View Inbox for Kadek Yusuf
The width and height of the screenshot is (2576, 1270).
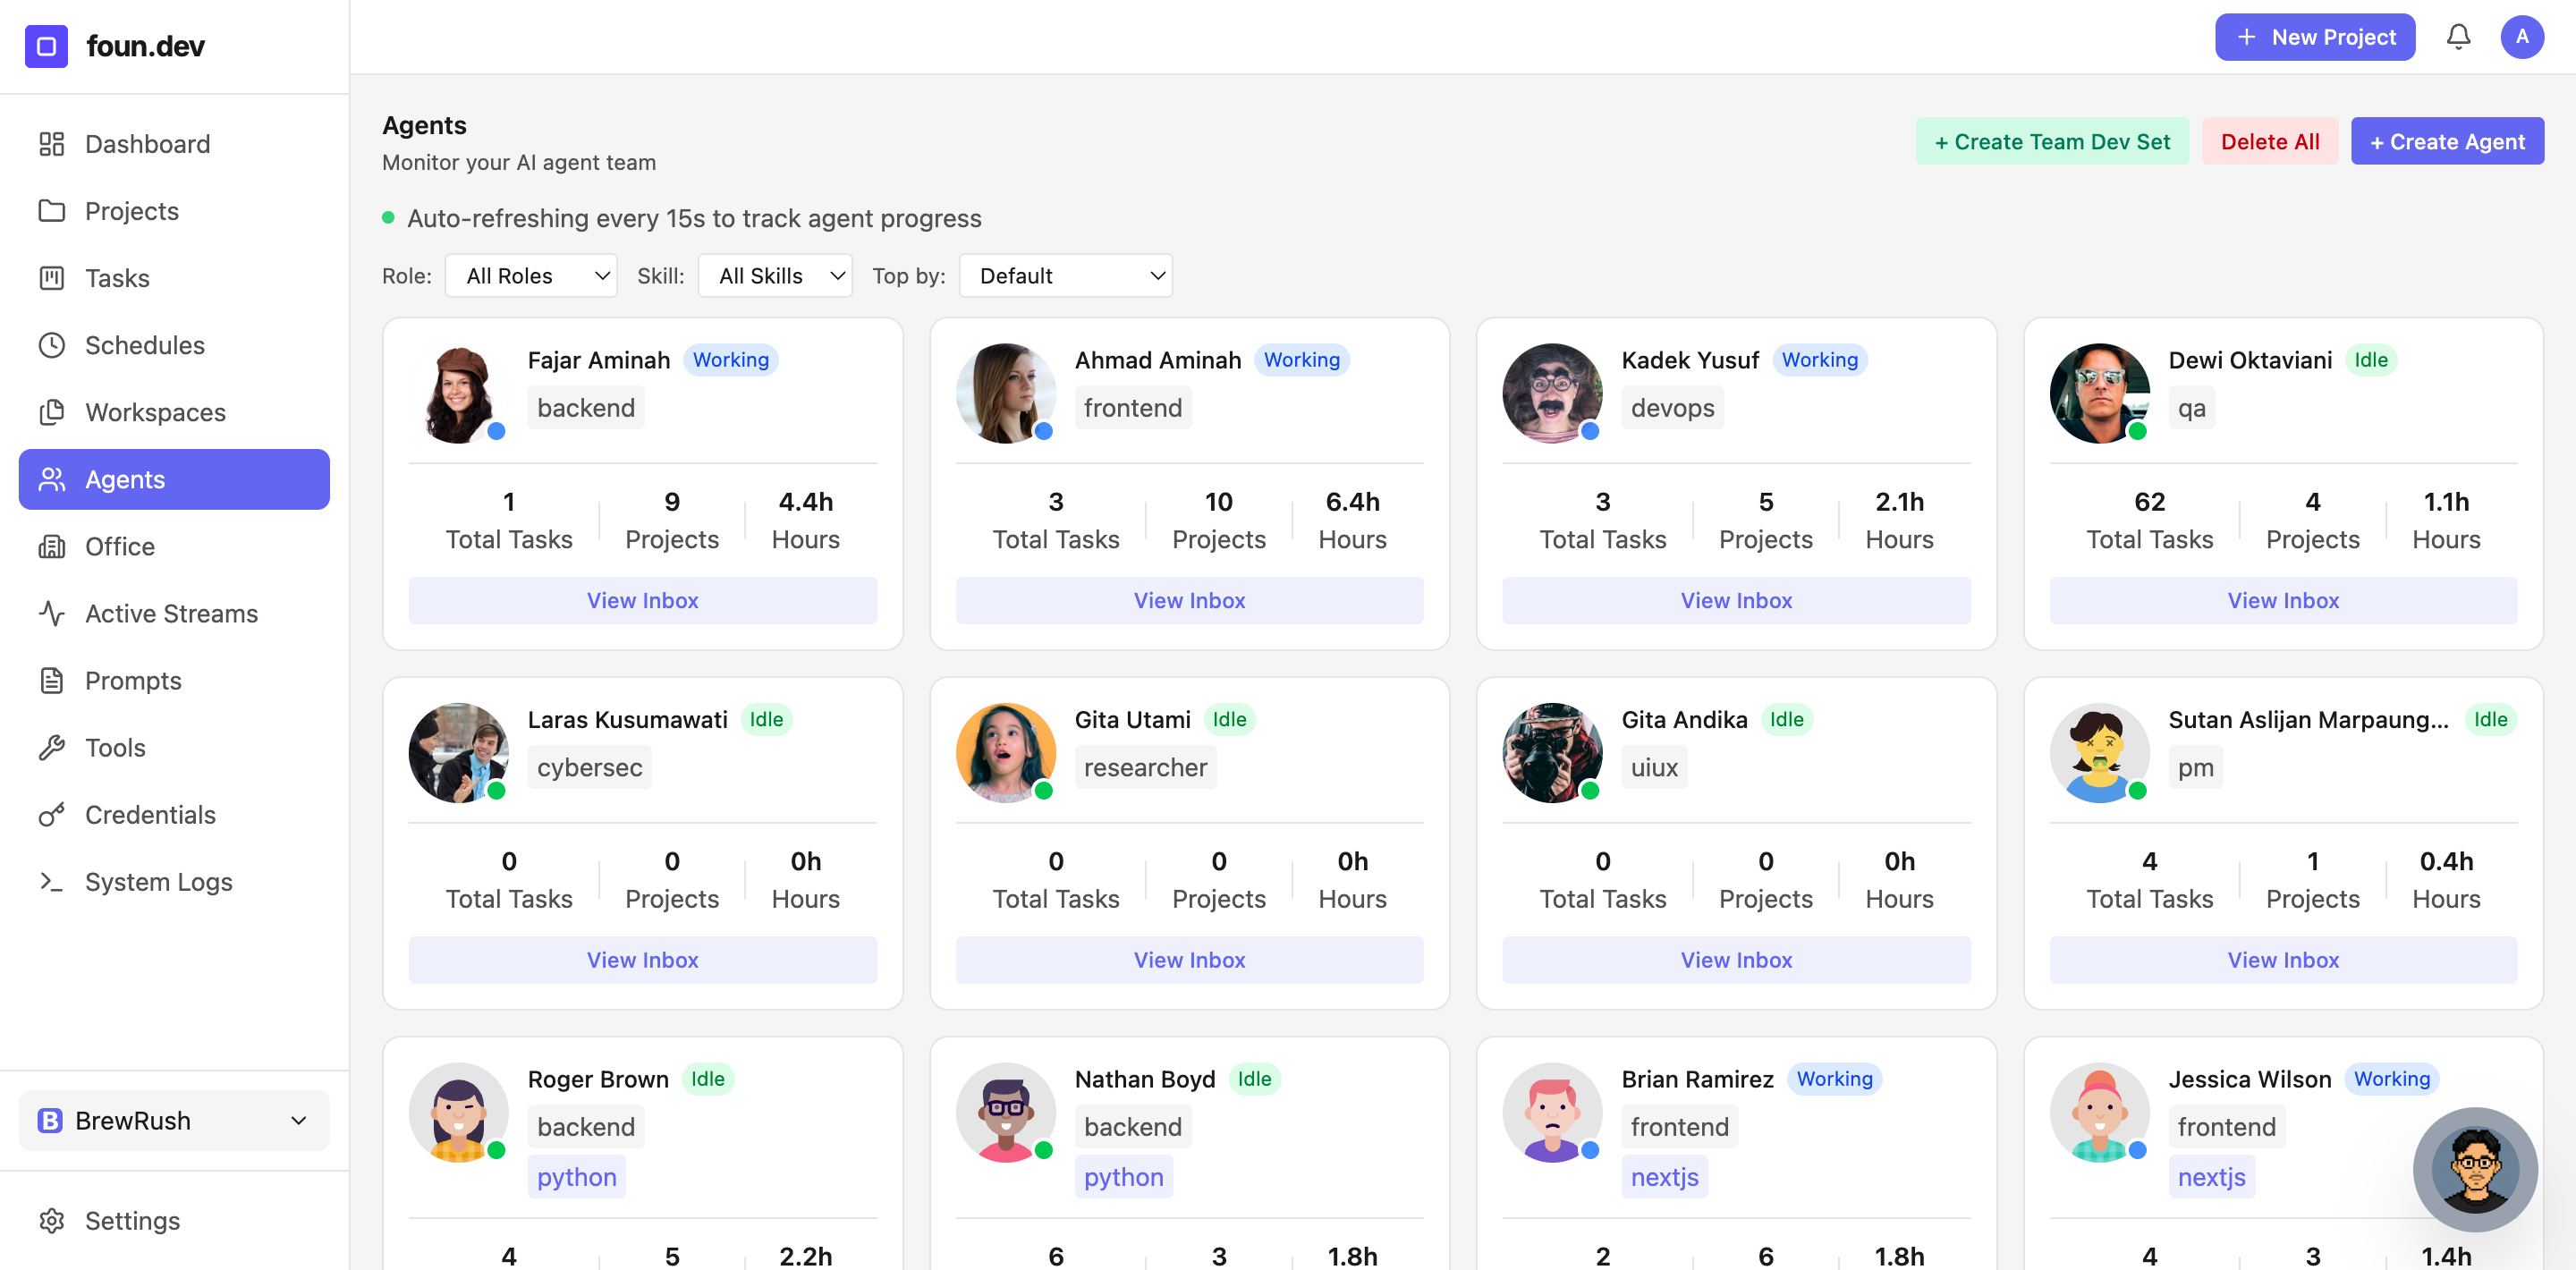tap(1736, 600)
